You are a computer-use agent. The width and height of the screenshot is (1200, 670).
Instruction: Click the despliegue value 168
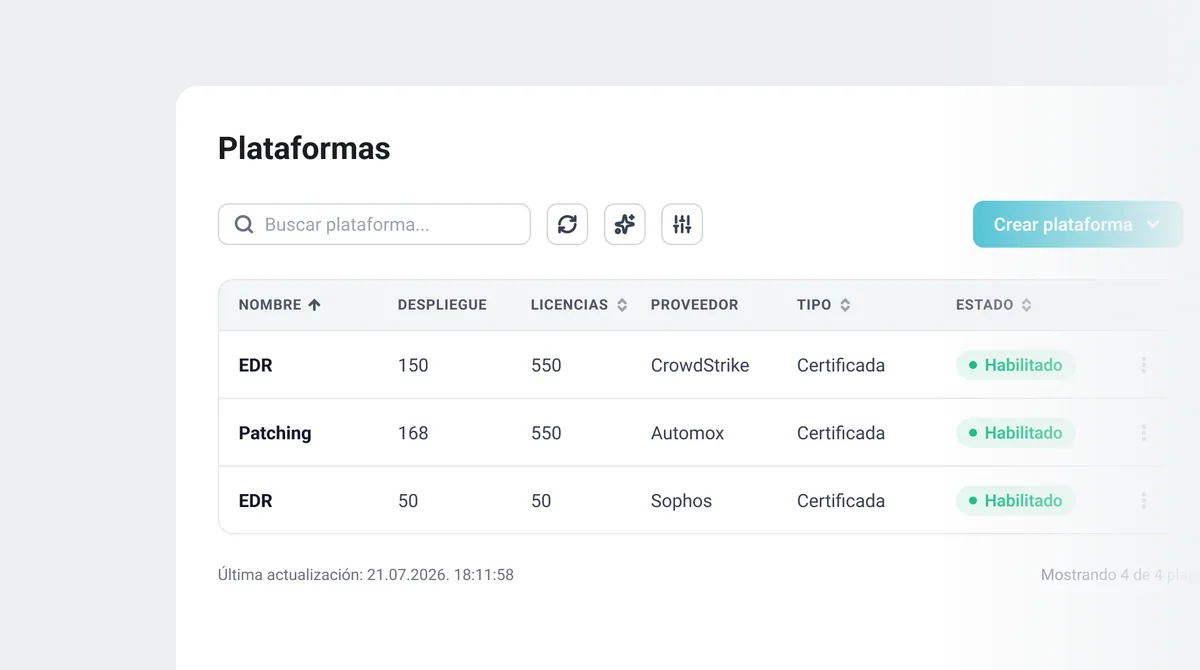pos(413,433)
